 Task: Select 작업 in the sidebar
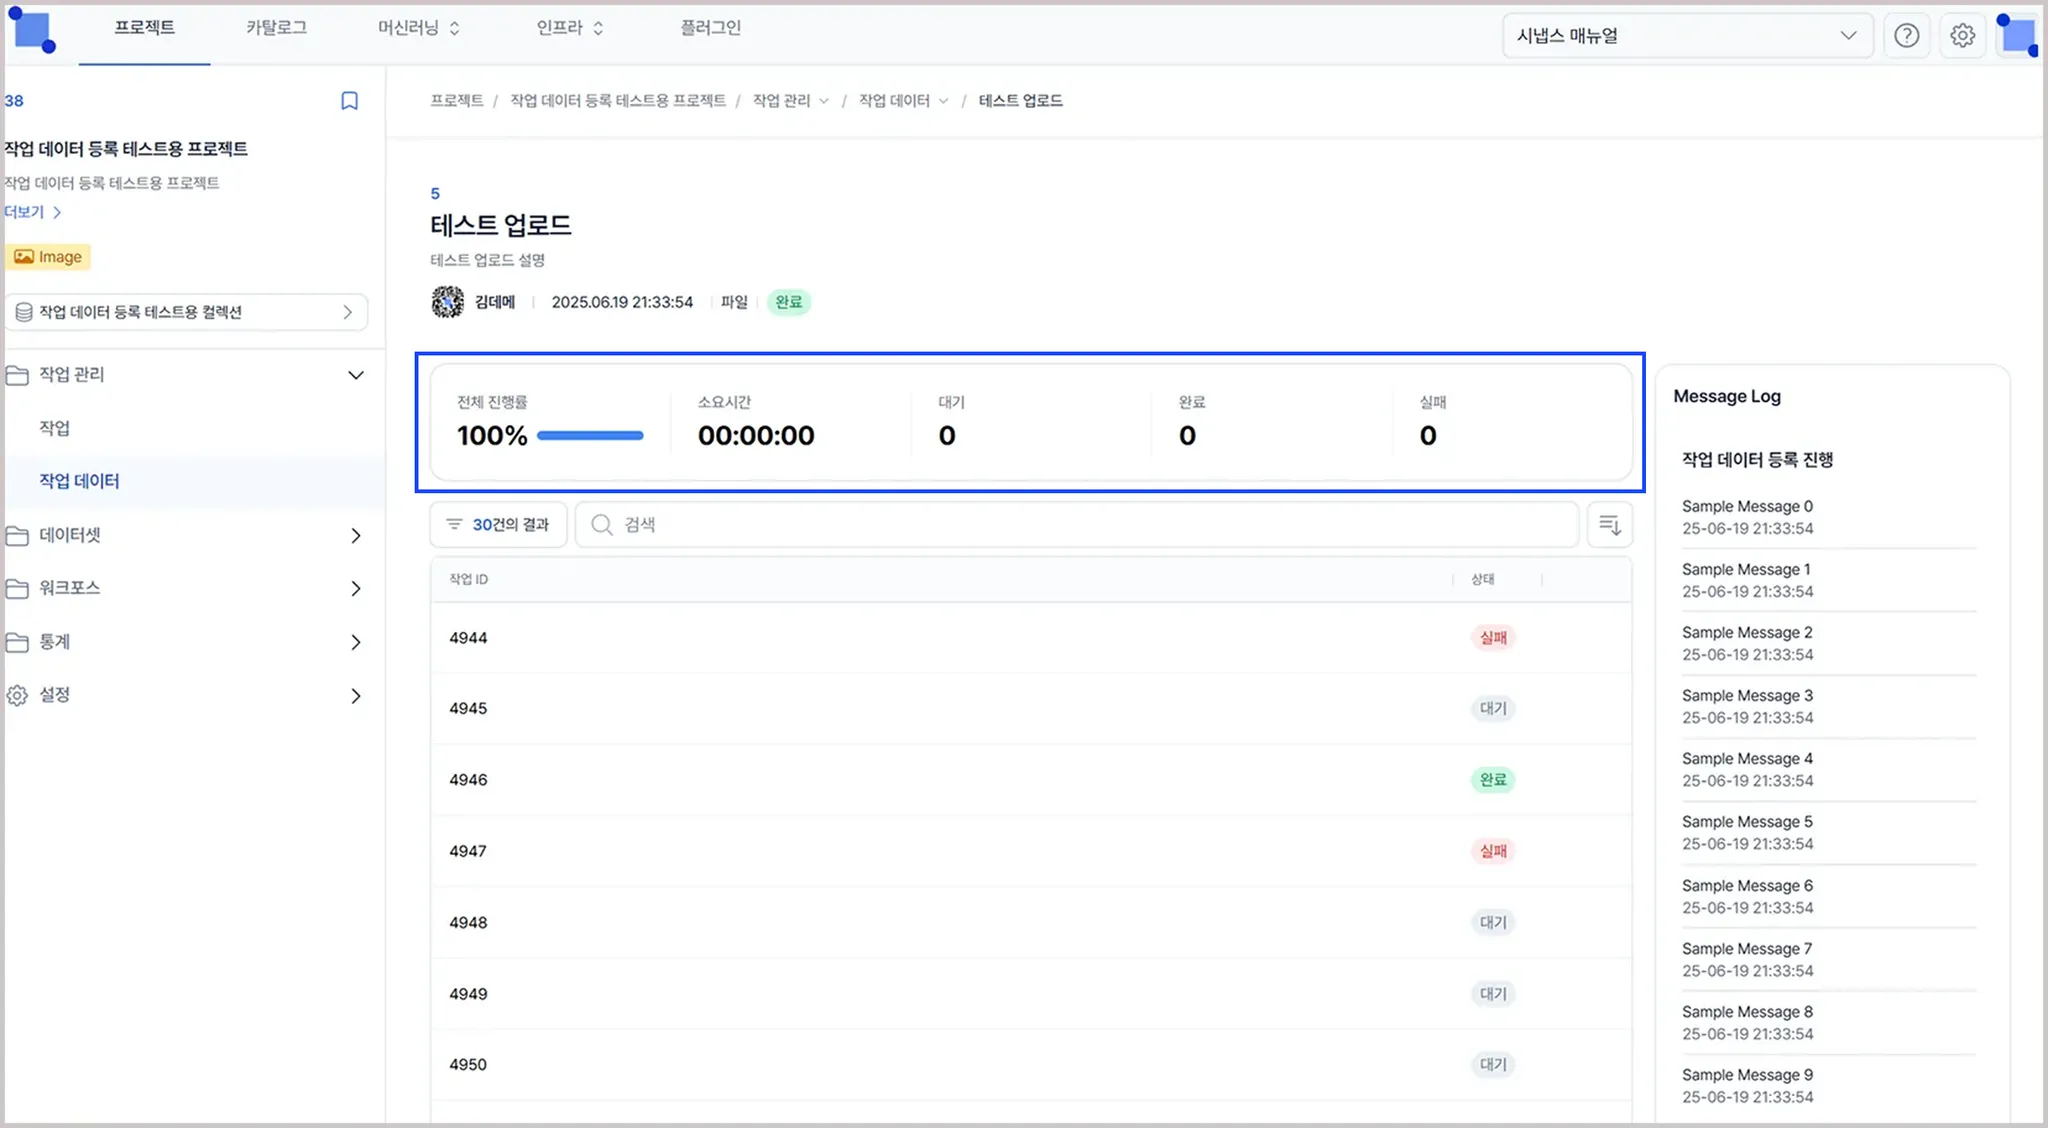[55, 428]
